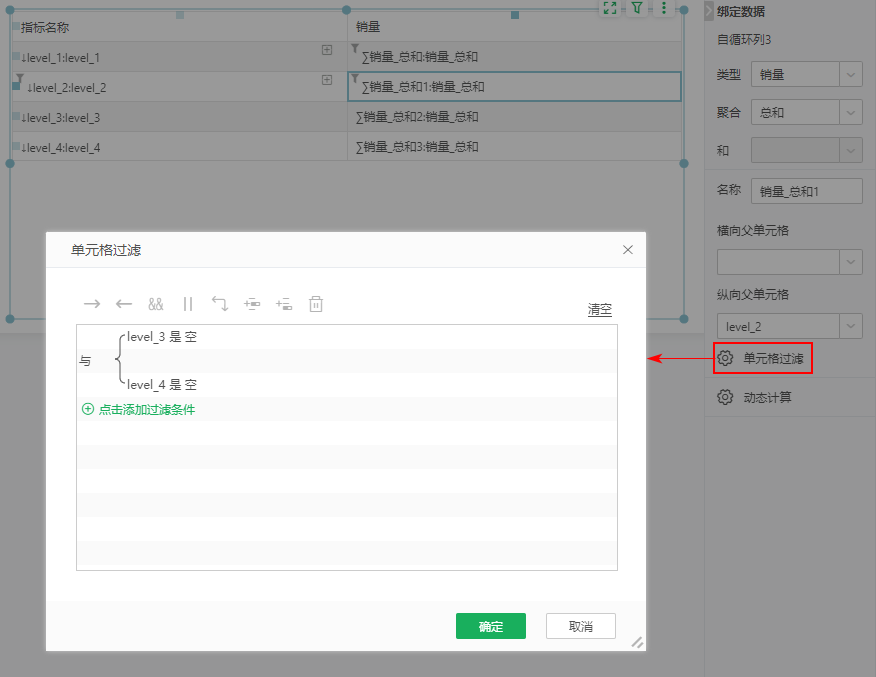The height and width of the screenshot is (677, 876).
Task: Select the && AND operator icon
Action: point(156,304)
